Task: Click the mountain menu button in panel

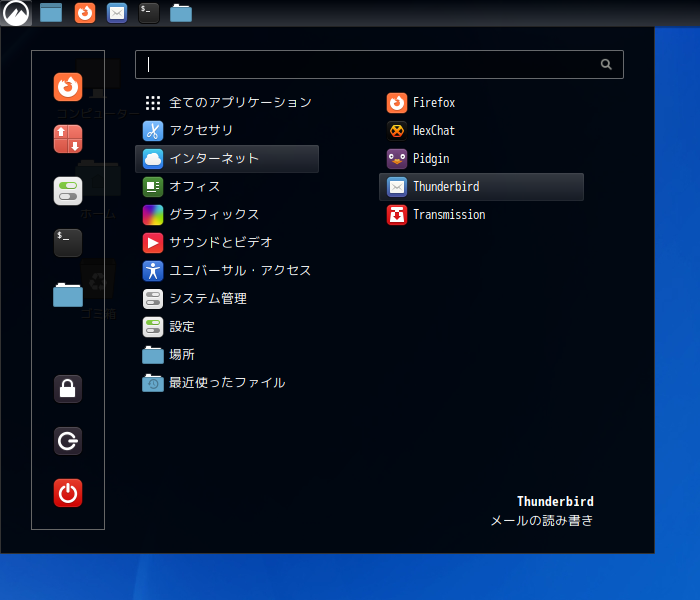Action: pyautogui.click(x=16, y=13)
